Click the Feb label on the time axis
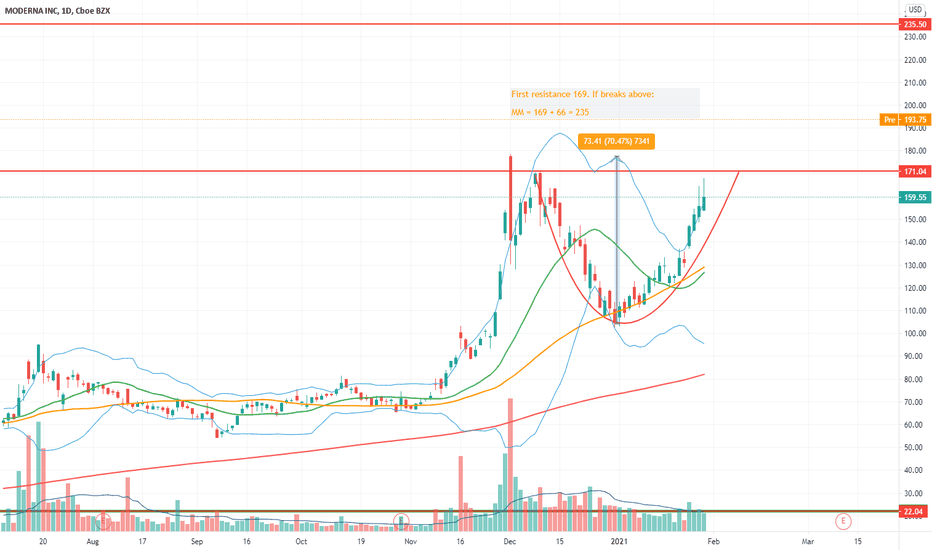This screenshot has height=550, width=932. (x=713, y=542)
